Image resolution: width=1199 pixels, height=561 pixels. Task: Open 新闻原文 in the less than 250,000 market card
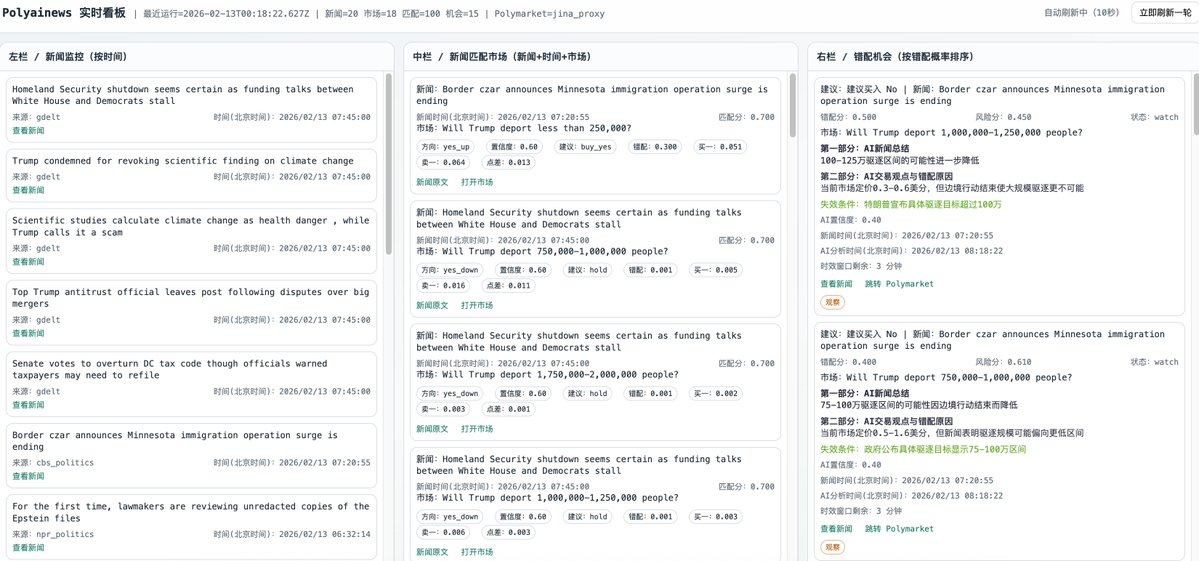point(432,182)
